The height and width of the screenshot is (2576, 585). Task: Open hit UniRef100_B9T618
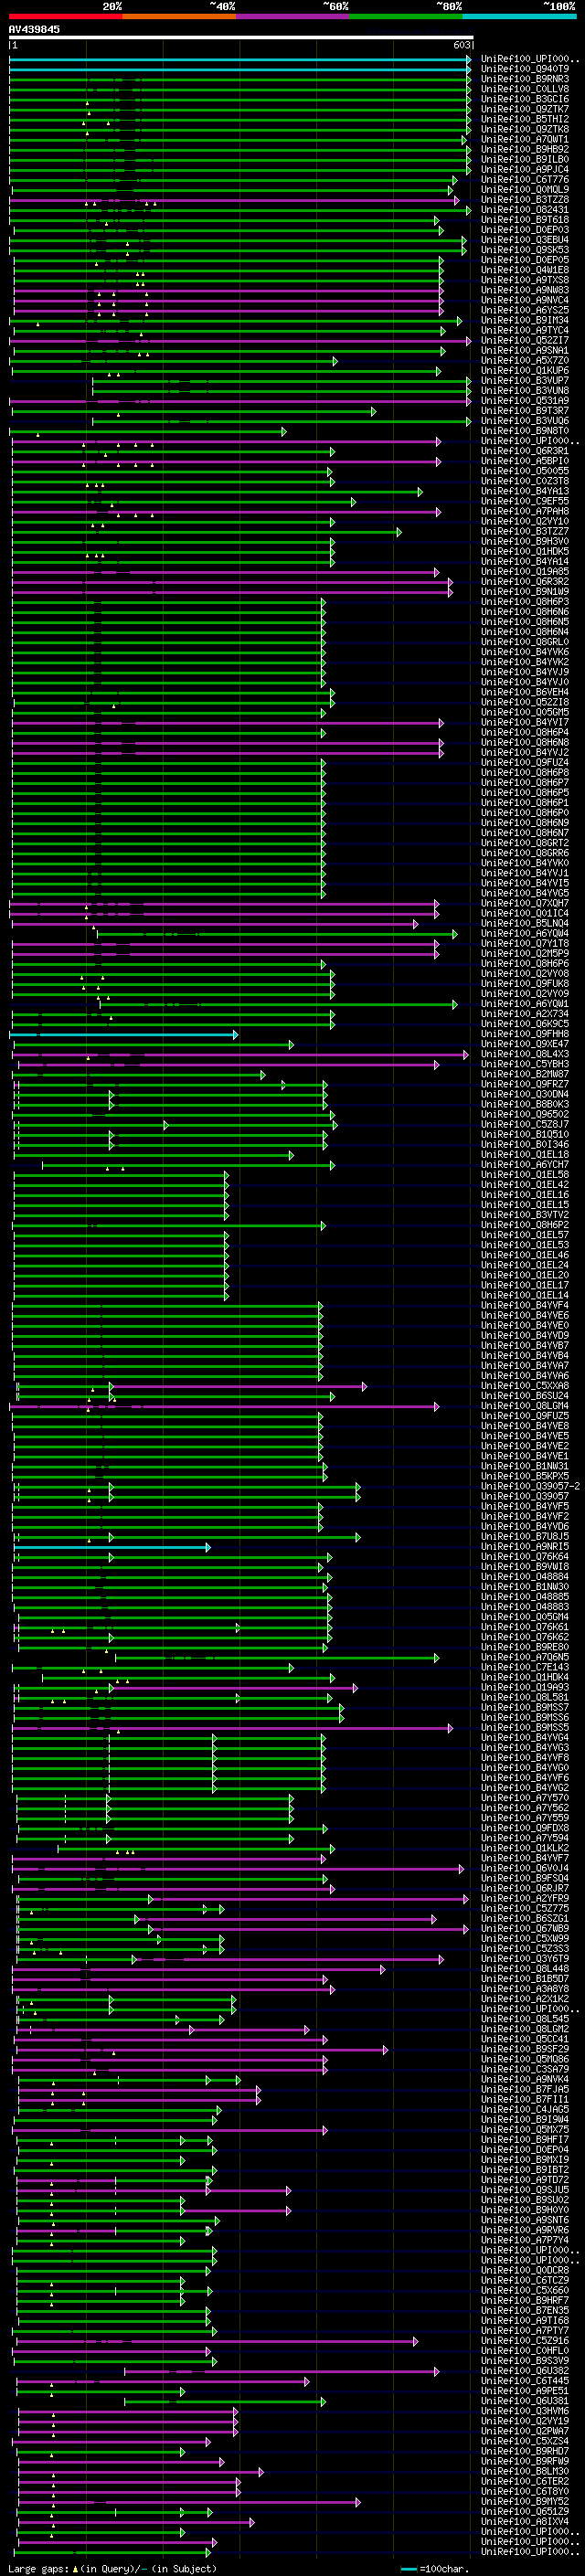pyautogui.click(x=525, y=220)
